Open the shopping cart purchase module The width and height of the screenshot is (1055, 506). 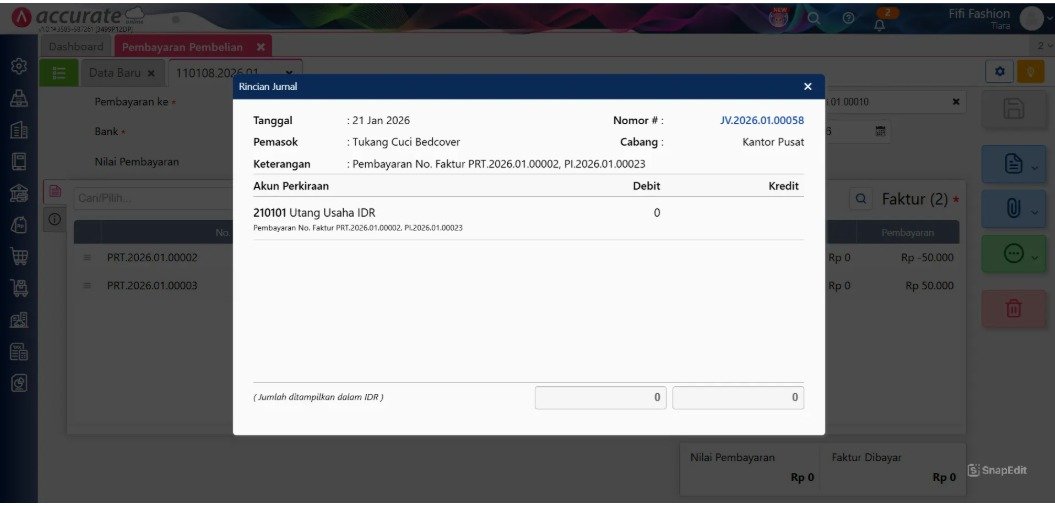pyautogui.click(x=20, y=256)
